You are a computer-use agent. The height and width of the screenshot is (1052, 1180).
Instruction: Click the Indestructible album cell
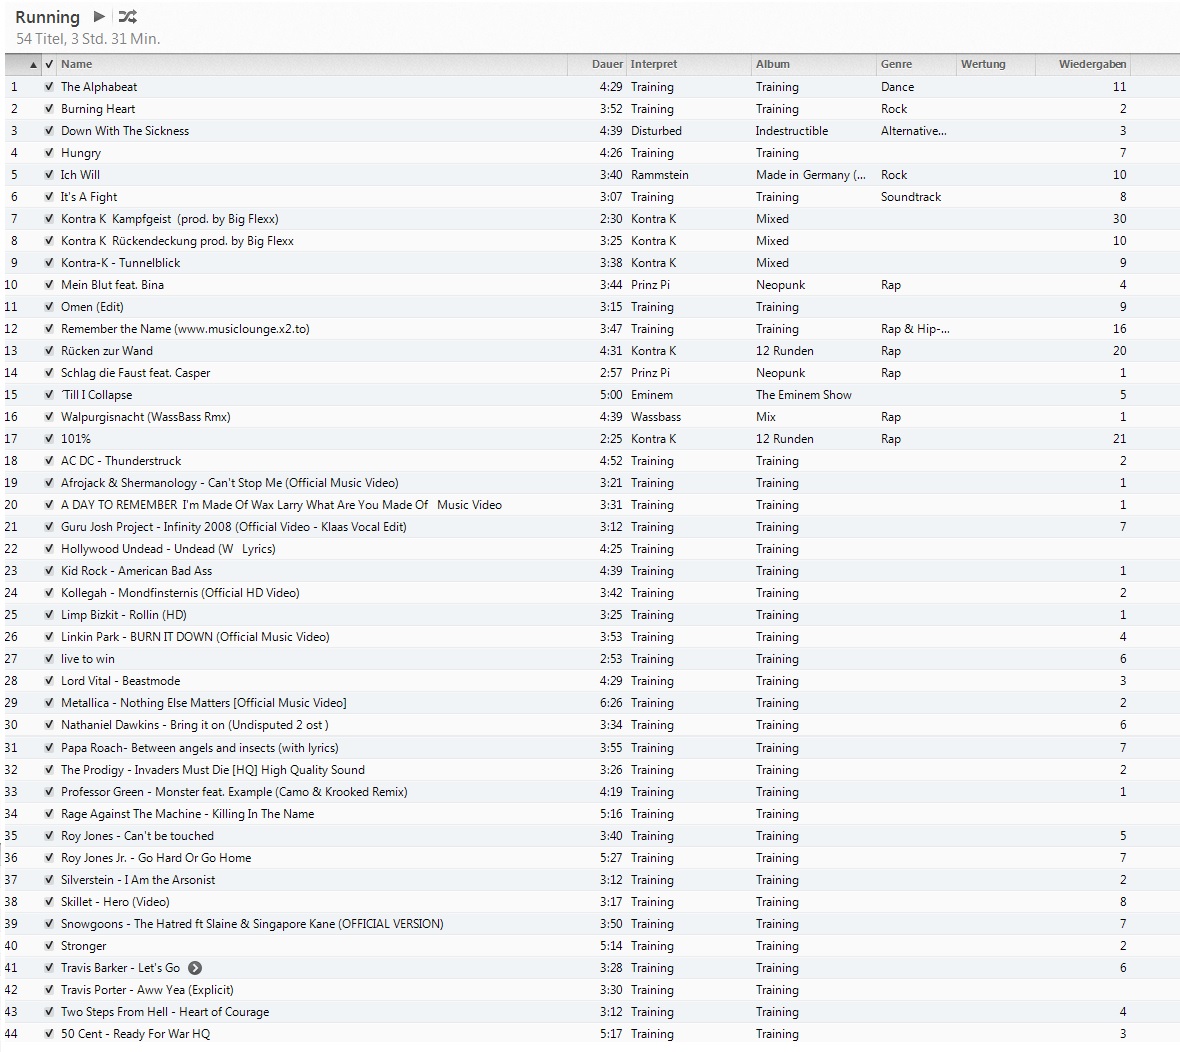pyautogui.click(x=792, y=131)
